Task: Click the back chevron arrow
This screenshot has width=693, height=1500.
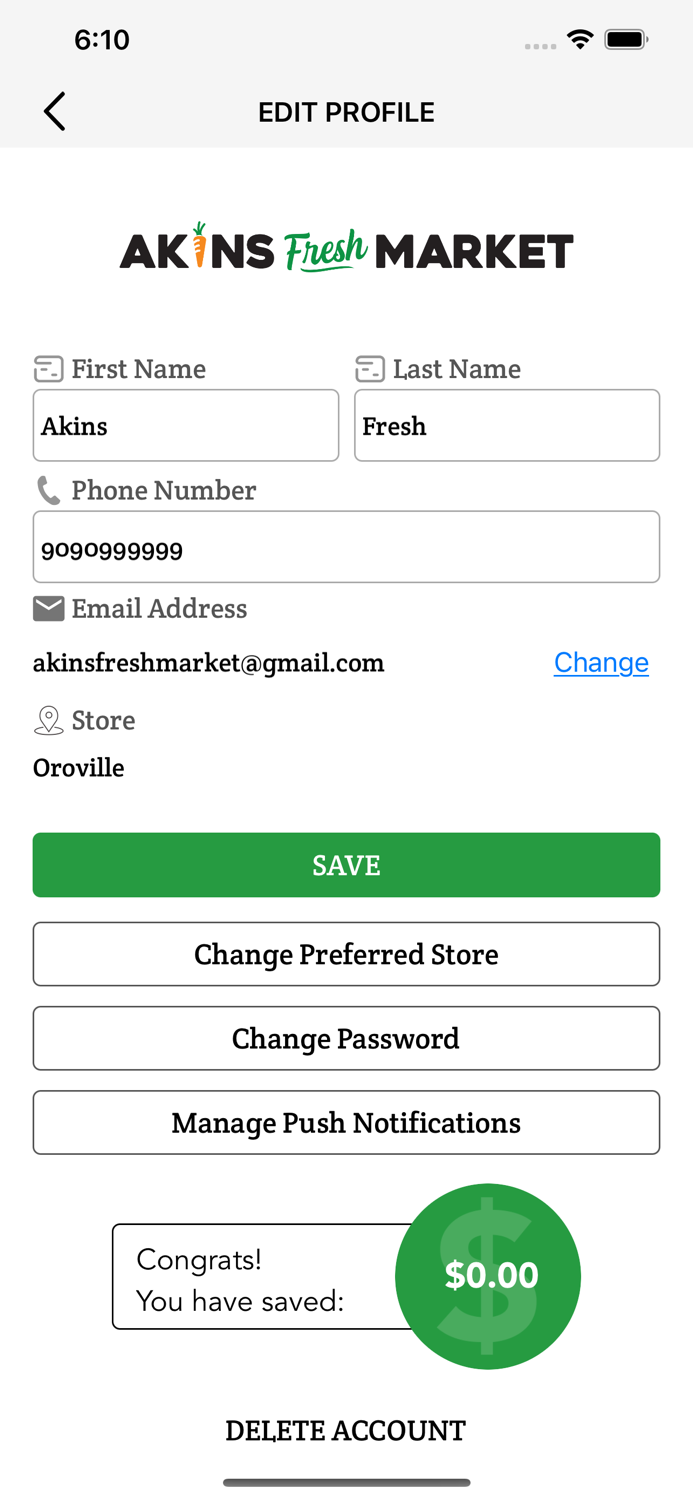Action: [x=55, y=111]
